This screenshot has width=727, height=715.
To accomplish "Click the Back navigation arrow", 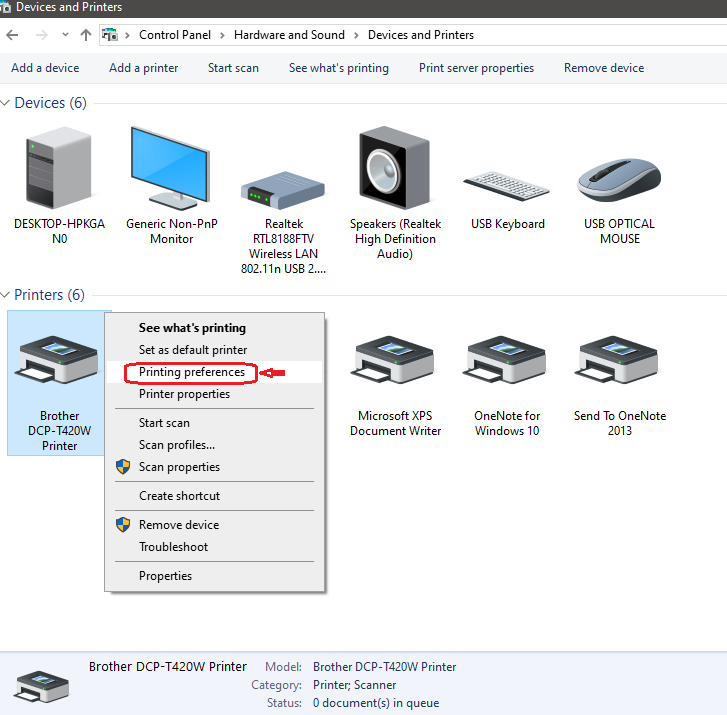I will 13,35.
